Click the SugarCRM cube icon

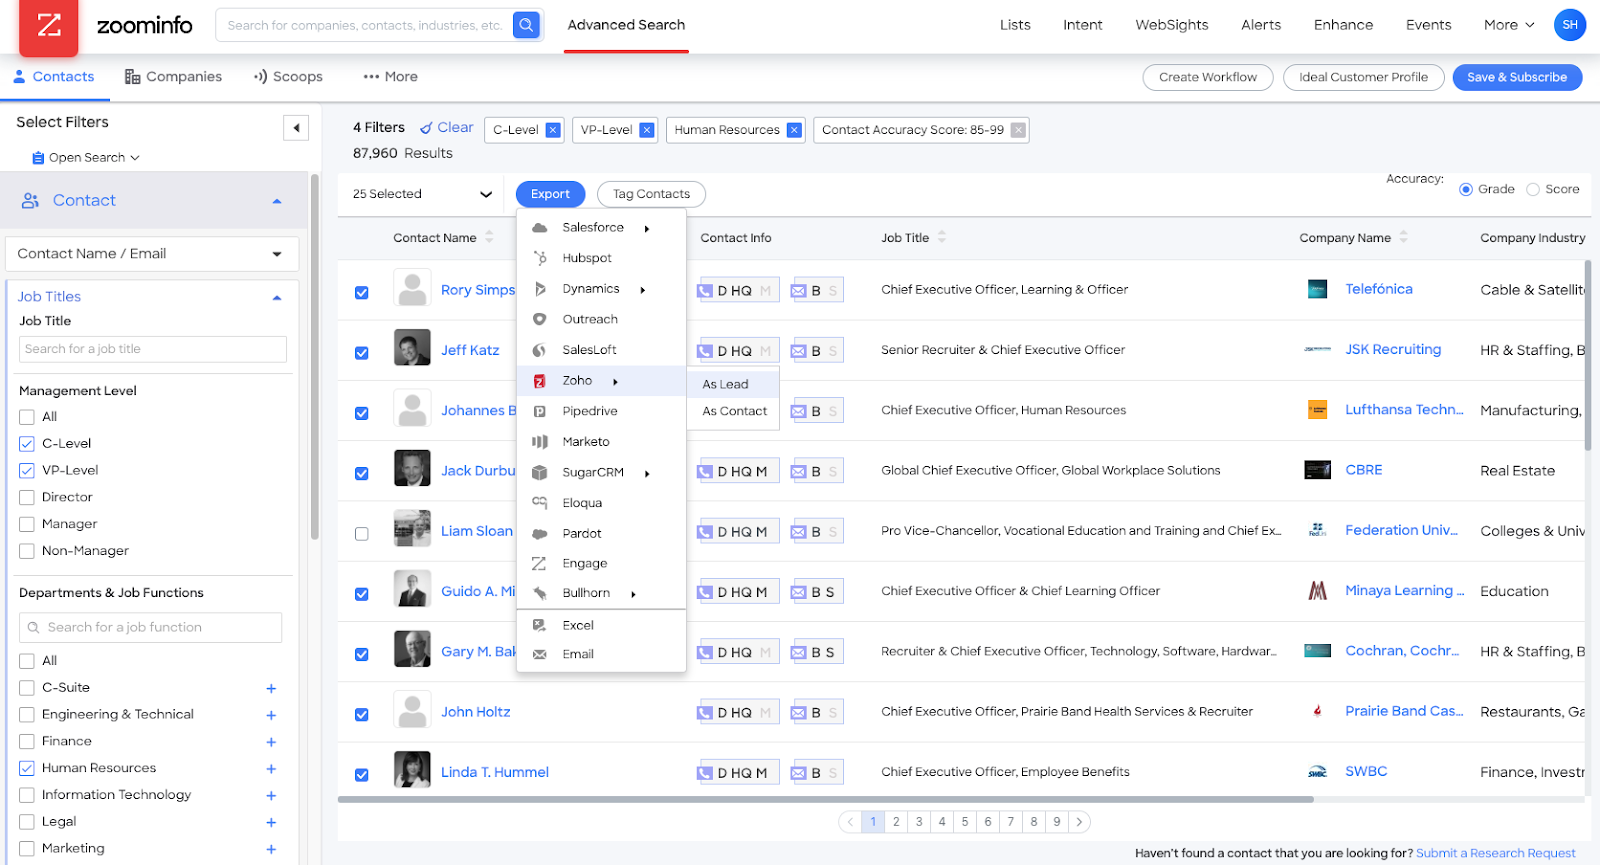[x=540, y=472]
